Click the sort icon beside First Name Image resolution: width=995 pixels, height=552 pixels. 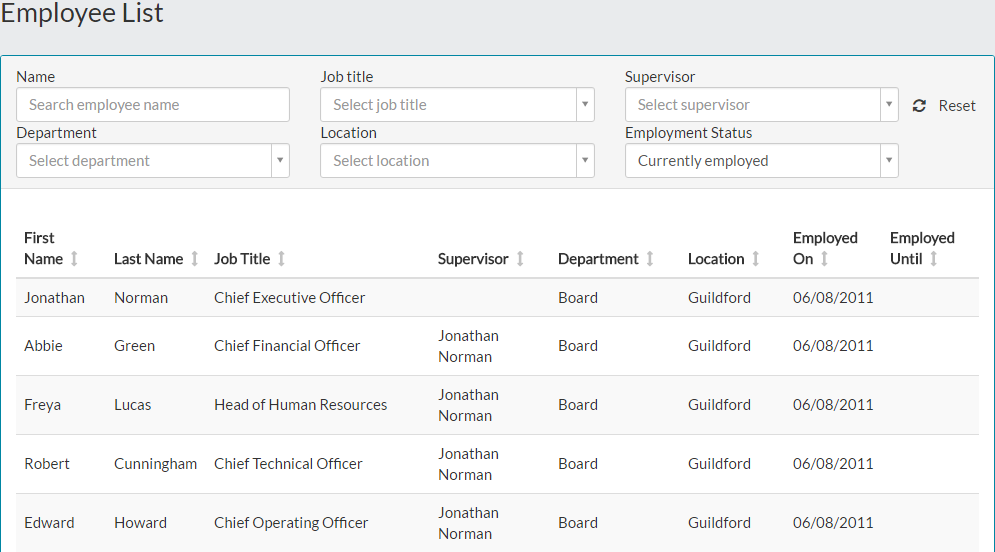coord(74,259)
